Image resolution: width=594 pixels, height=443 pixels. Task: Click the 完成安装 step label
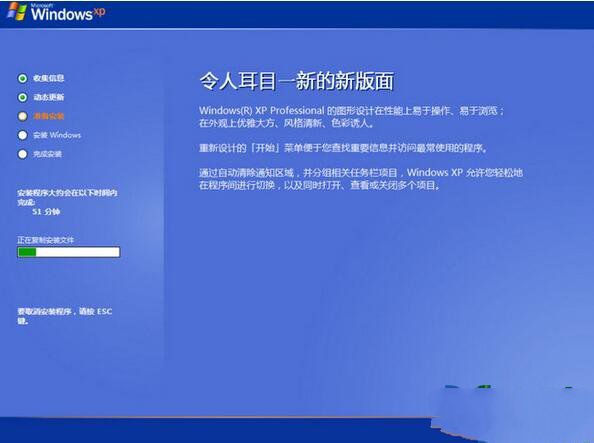(47, 154)
